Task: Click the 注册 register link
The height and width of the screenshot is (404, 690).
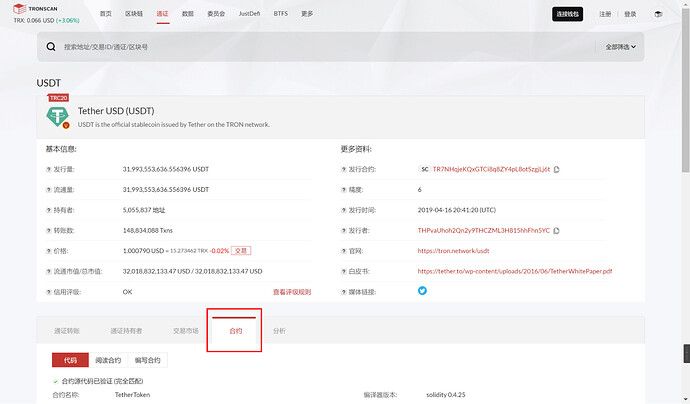Action: 605,14
